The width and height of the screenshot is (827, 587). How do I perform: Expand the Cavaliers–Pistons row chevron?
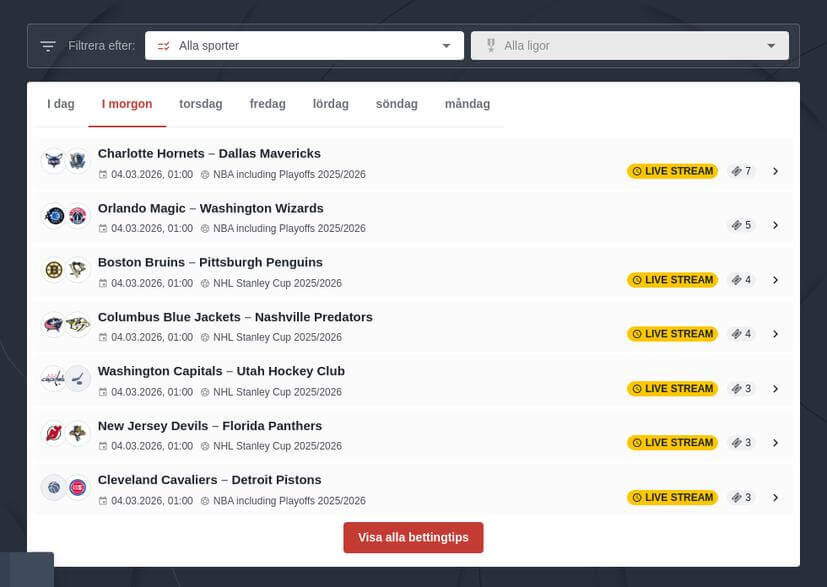point(775,497)
